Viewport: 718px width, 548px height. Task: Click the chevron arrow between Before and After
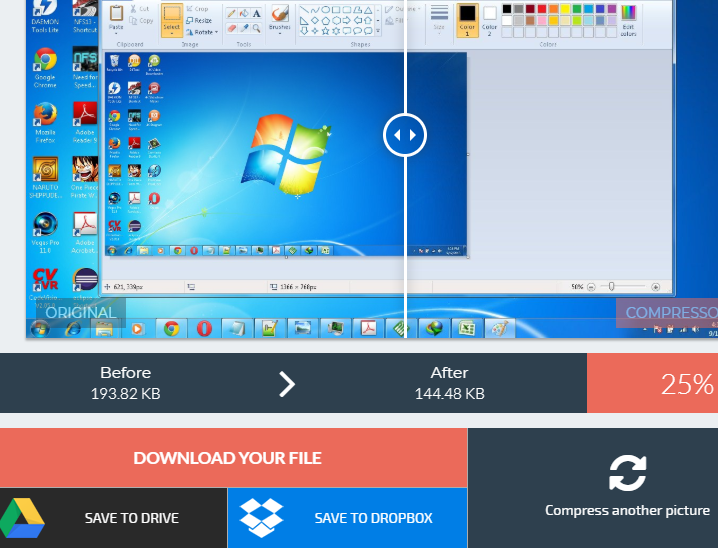(287, 384)
